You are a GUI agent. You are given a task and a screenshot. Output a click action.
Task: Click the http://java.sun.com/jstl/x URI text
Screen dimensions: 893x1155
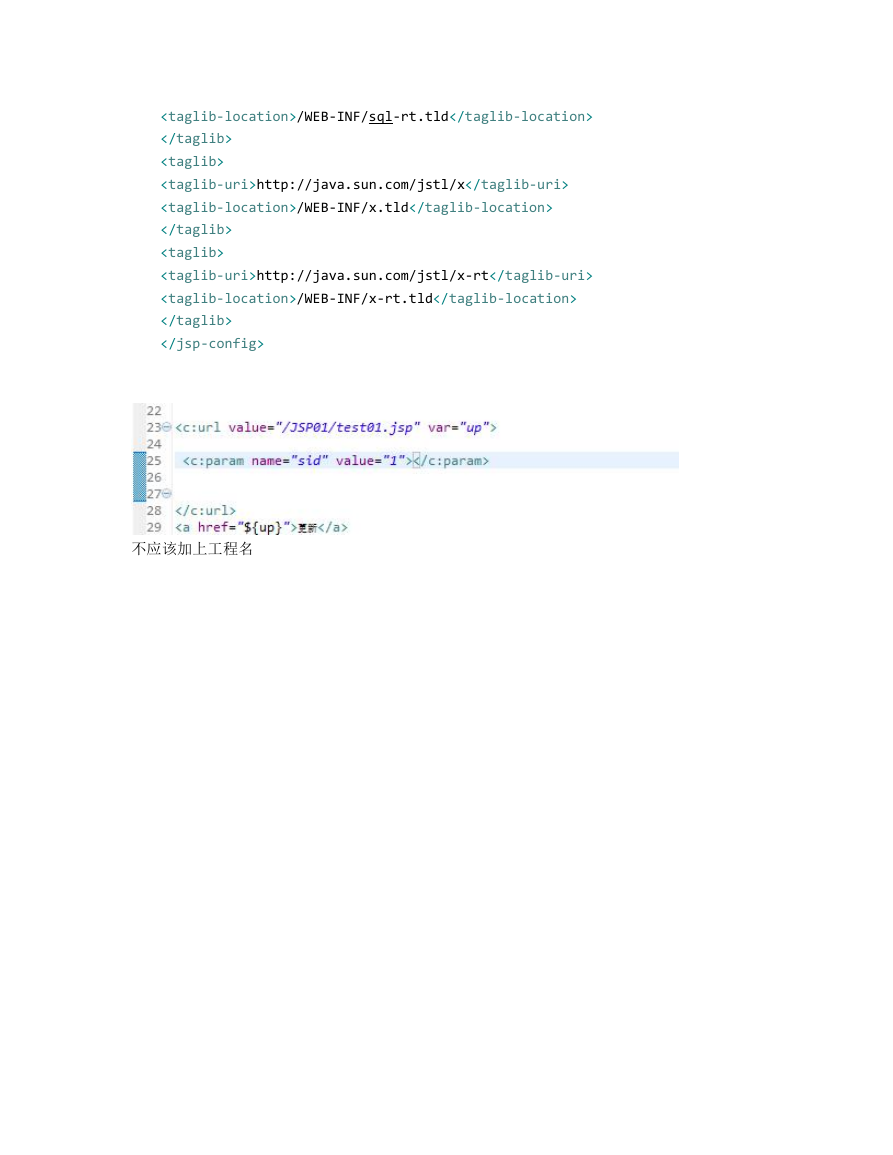pyautogui.click(x=360, y=184)
